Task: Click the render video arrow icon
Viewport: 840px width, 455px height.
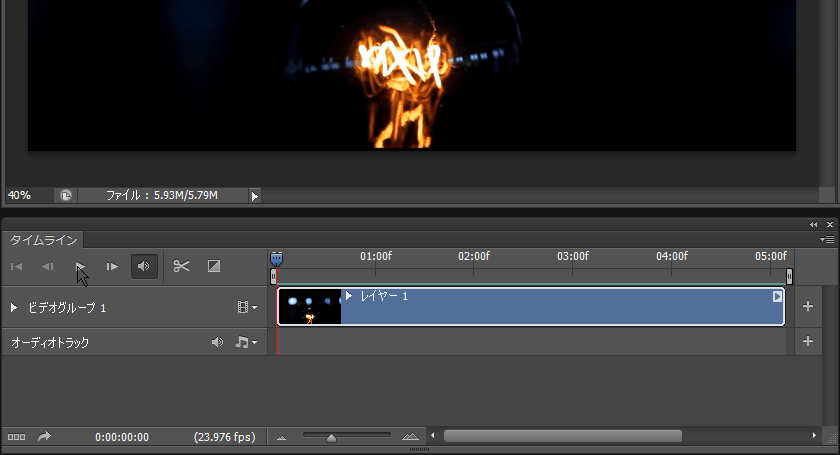Action: click(x=45, y=437)
